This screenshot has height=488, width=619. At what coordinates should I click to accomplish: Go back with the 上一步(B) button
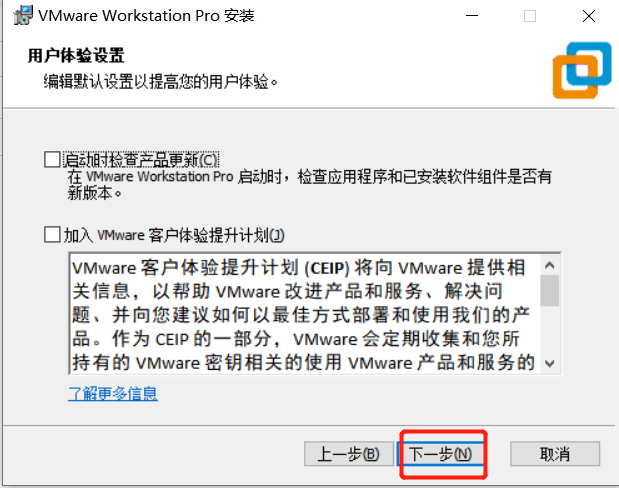[x=349, y=454]
